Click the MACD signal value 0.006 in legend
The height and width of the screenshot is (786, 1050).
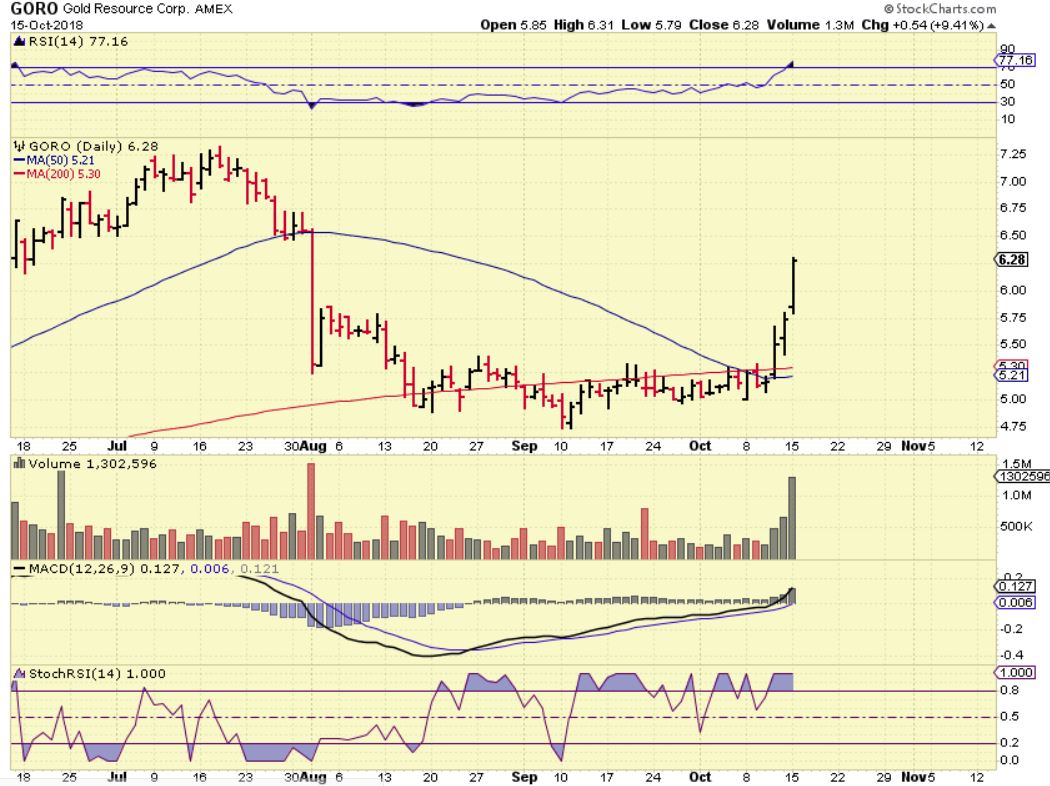pos(210,568)
